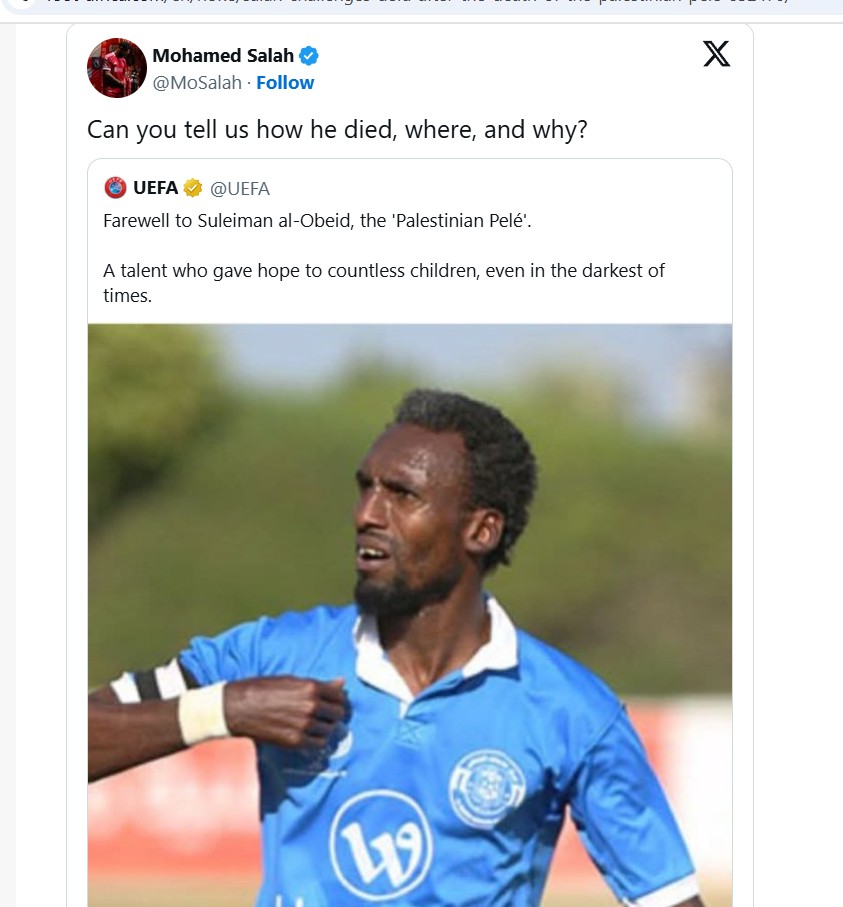Open Mohamed Salah's profile picture

point(117,68)
